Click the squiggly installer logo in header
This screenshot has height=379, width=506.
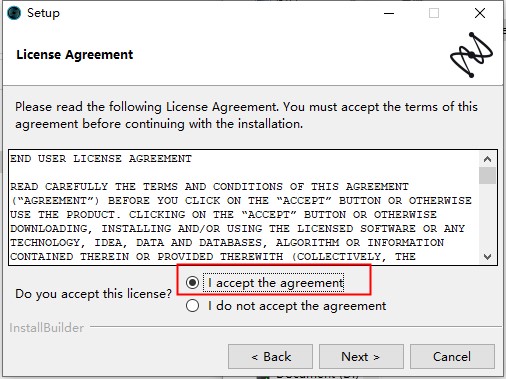click(471, 55)
